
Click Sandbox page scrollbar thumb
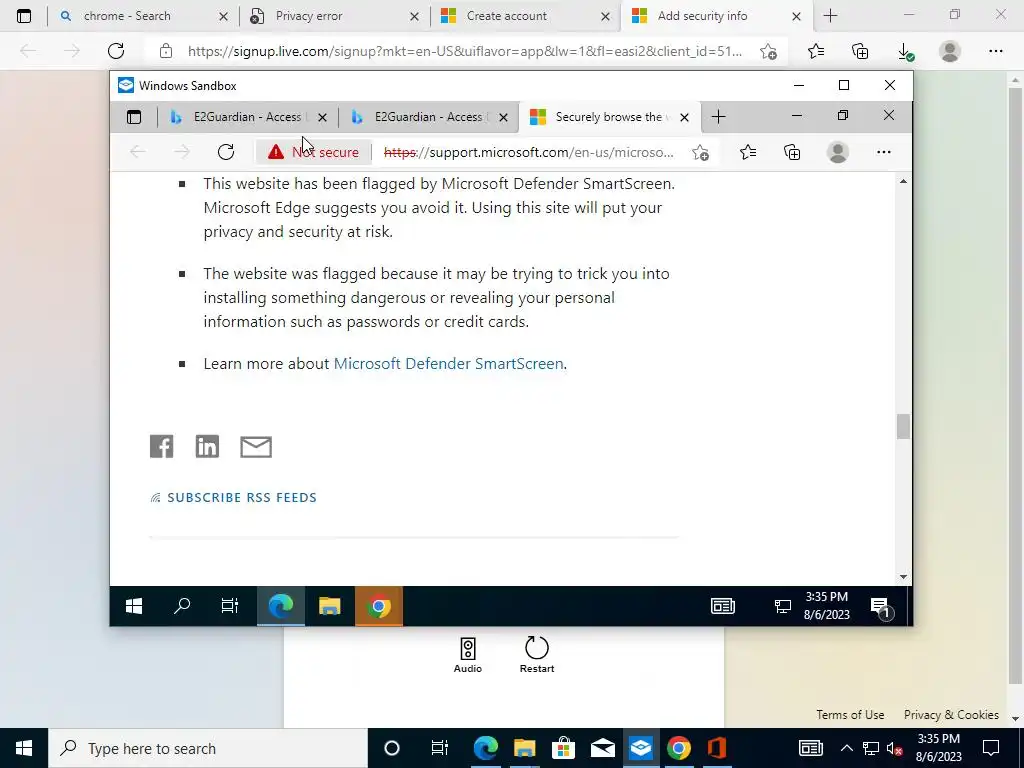(903, 427)
